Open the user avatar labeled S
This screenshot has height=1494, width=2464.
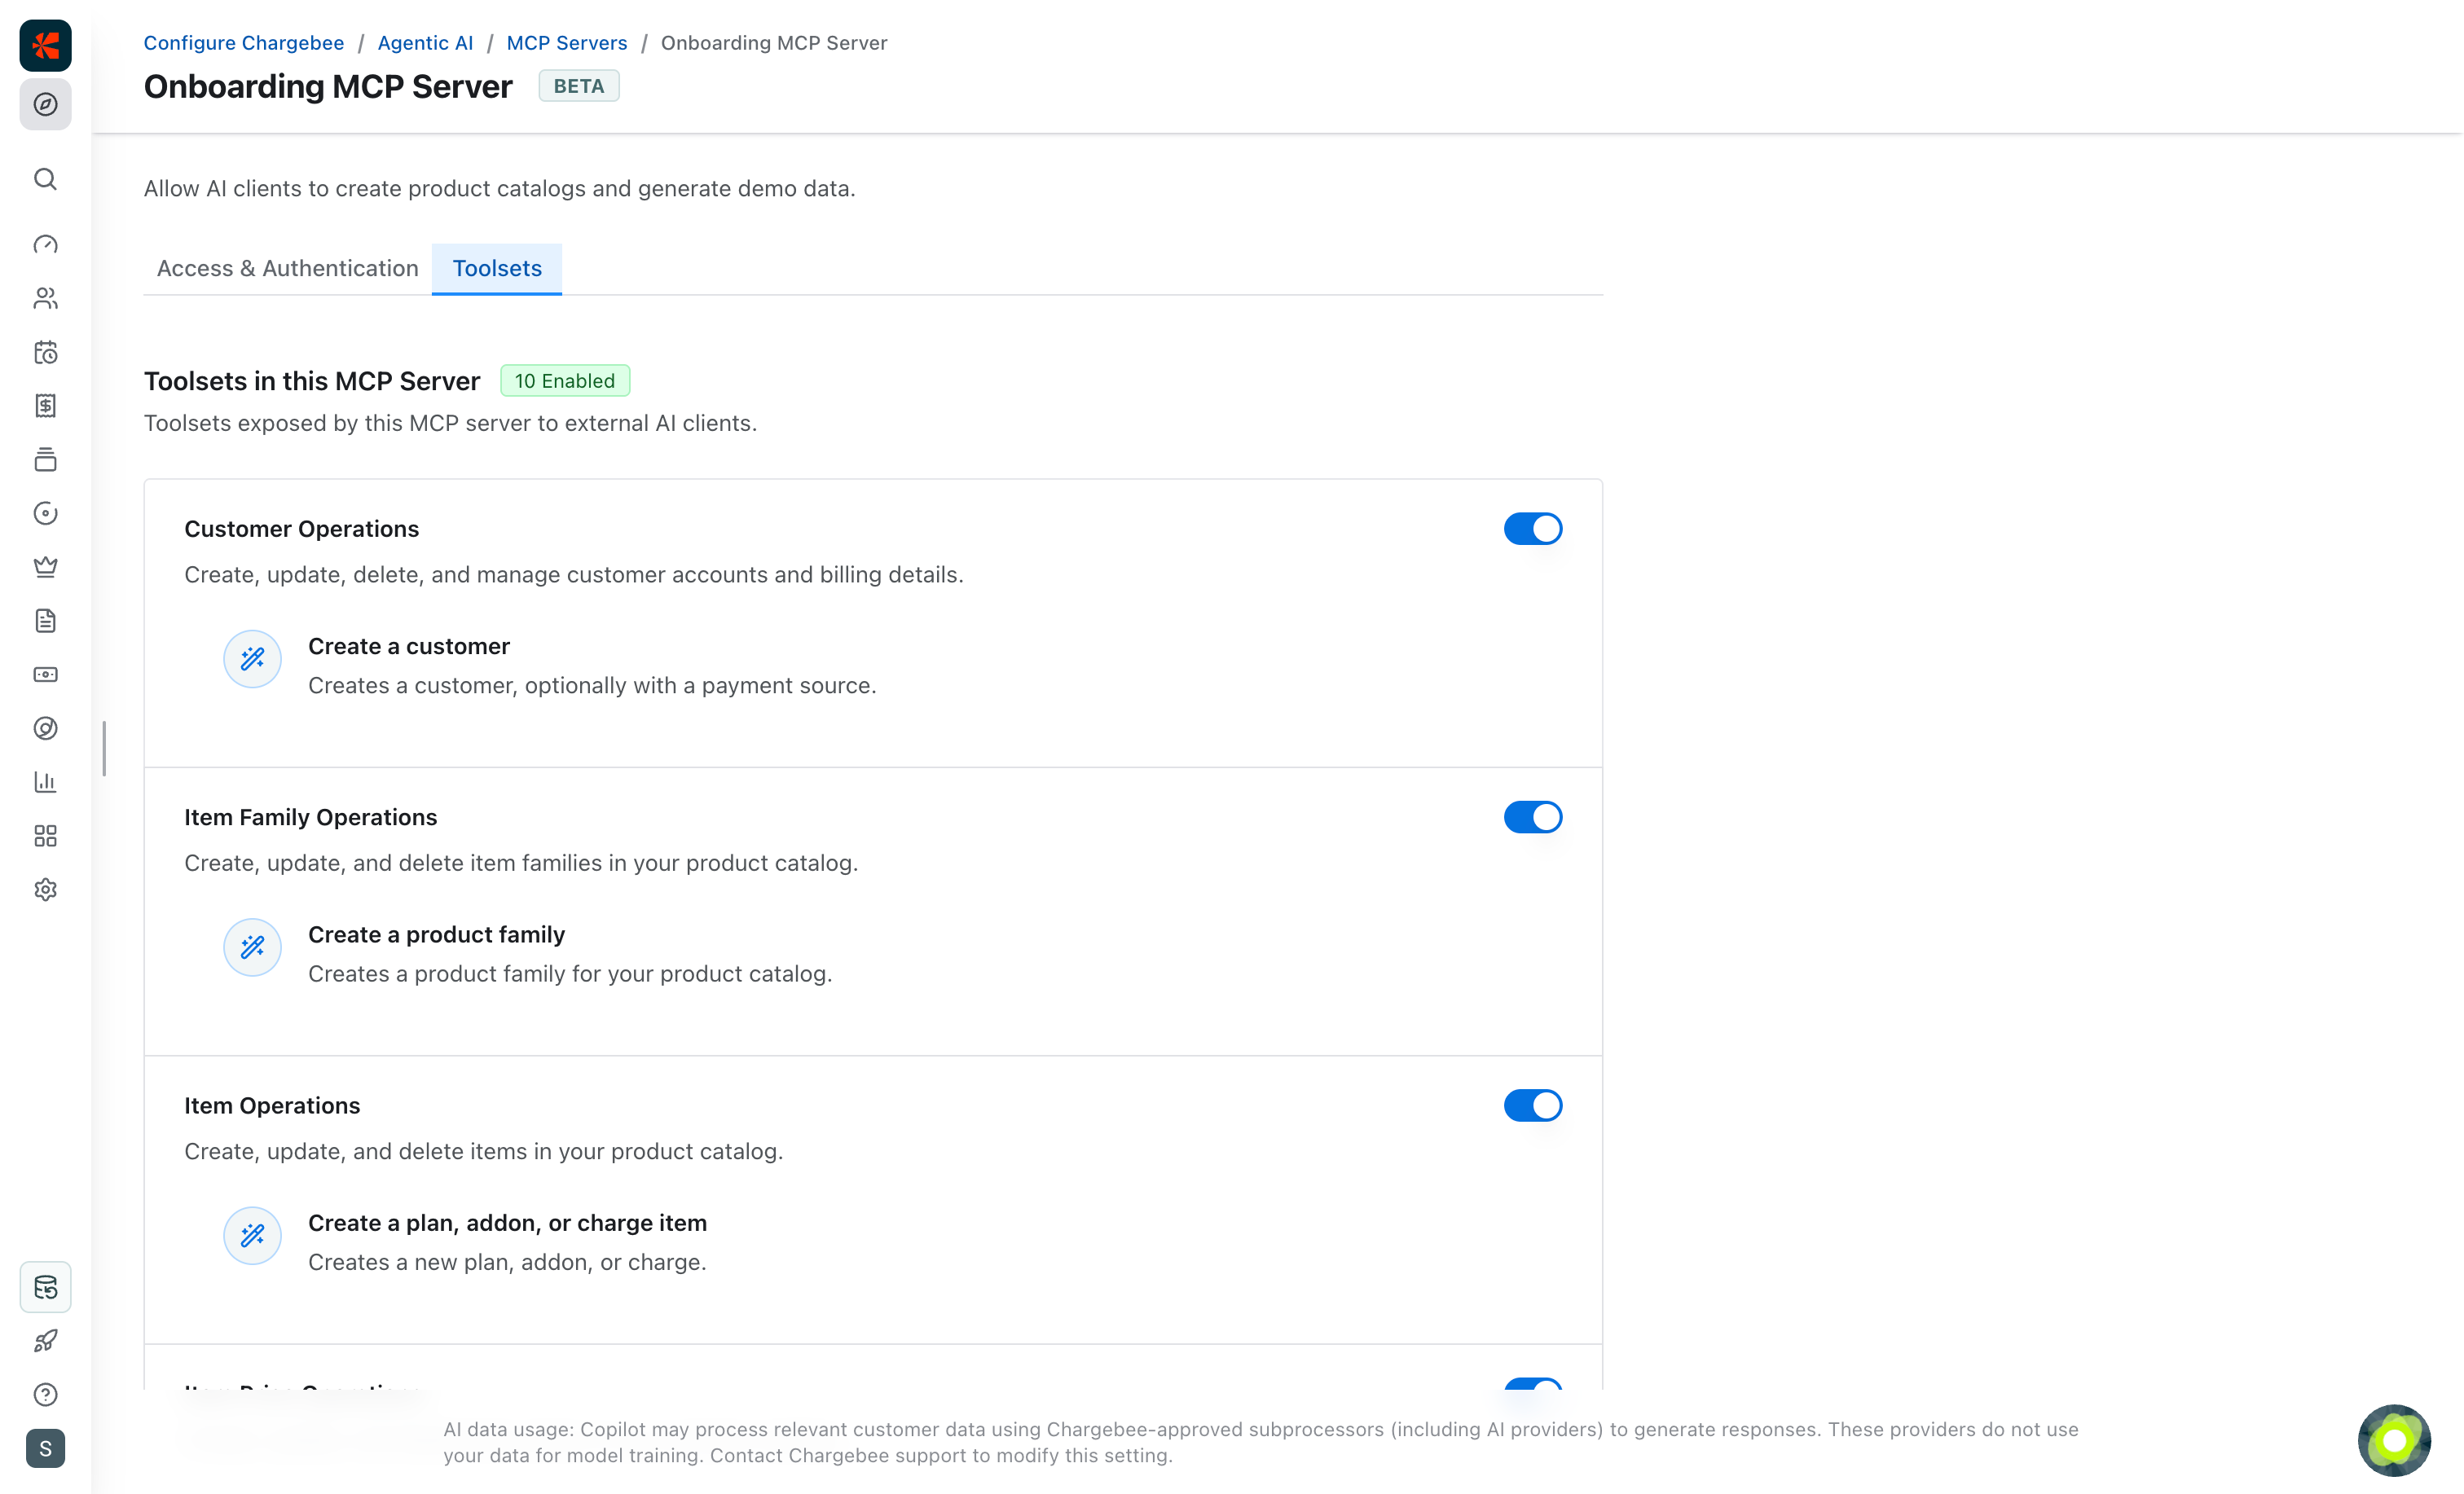click(x=45, y=1449)
